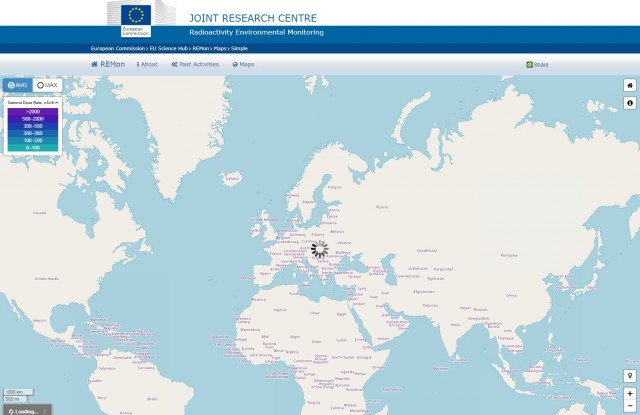
Task: Open the About menu item
Action: (147, 64)
